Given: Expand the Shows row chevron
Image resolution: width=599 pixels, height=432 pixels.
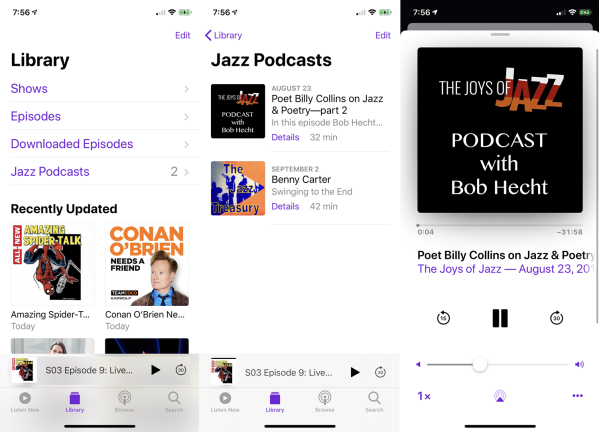Looking at the screenshot, I should [186, 89].
